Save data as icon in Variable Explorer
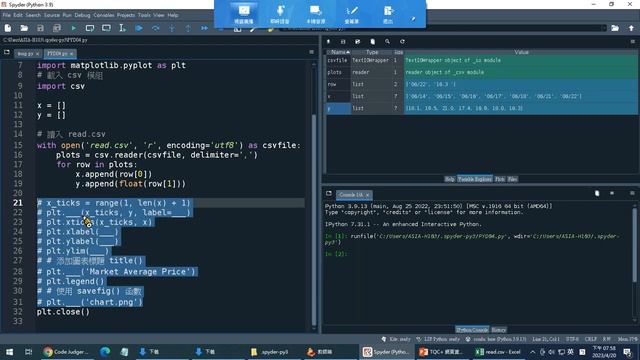640x360 pixels. (x=358, y=42)
